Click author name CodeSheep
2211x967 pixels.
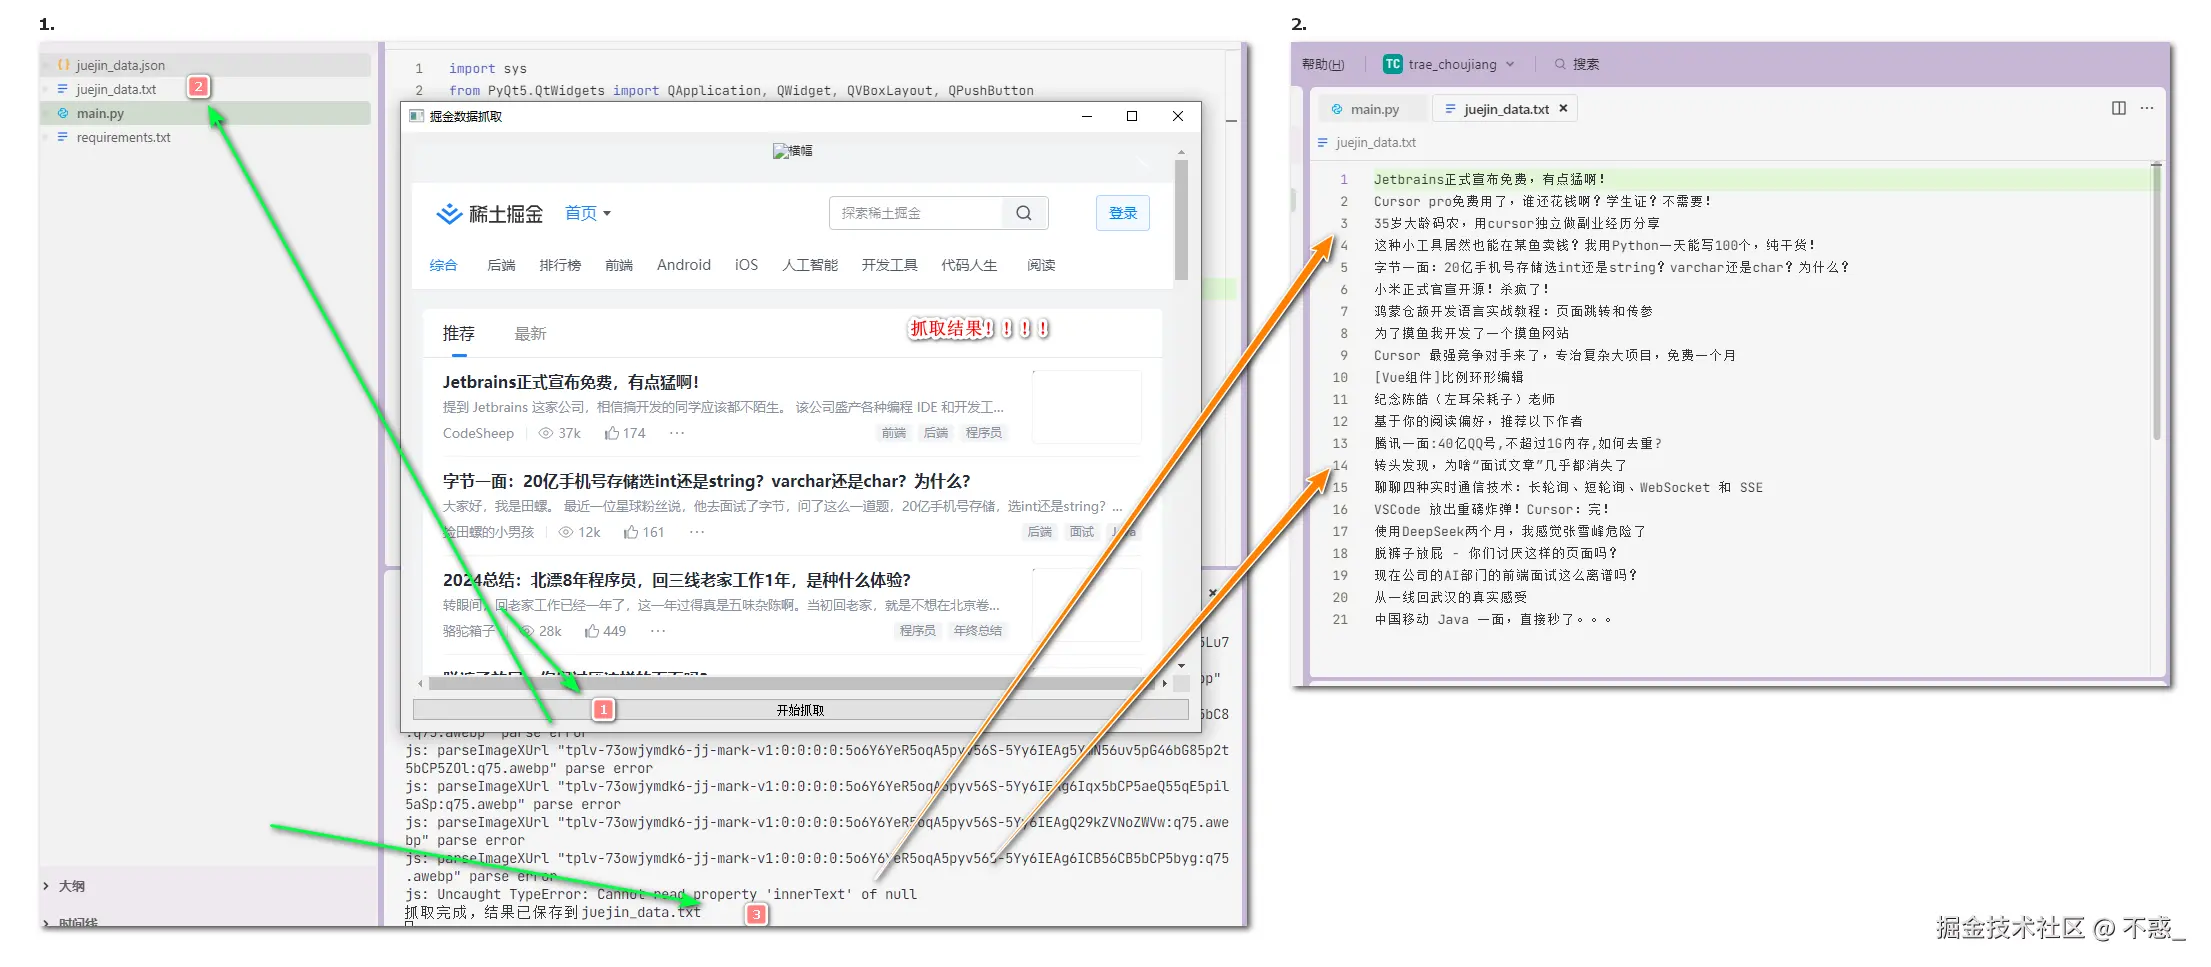point(478,433)
